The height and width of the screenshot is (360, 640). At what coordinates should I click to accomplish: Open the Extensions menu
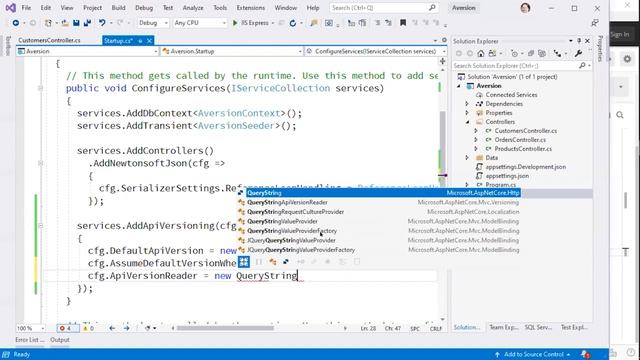[251, 8]
